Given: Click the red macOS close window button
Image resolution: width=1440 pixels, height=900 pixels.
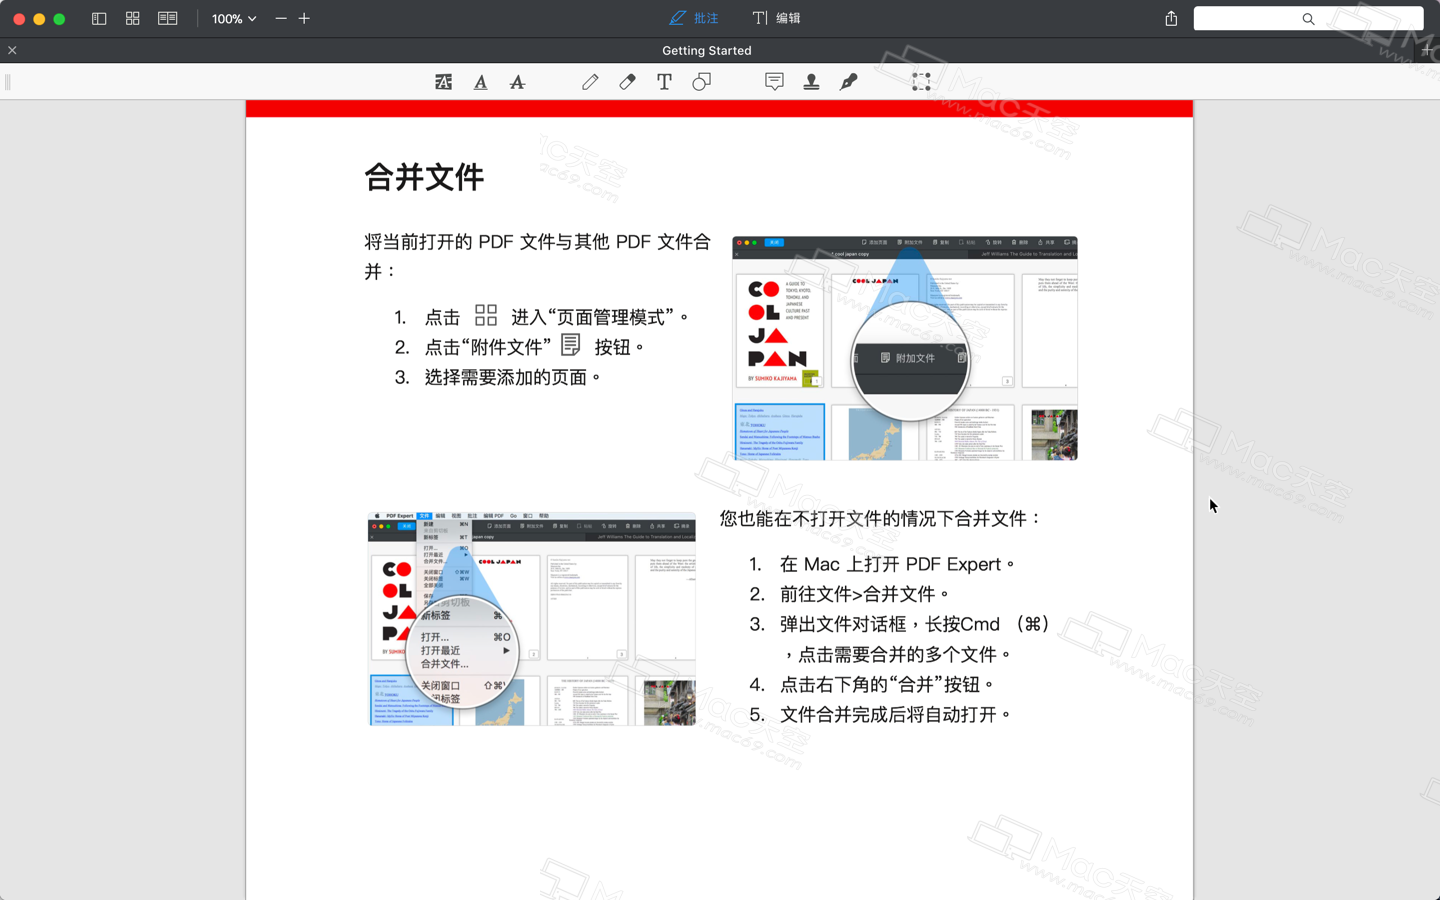Looking at the screenshot, I should pos(19,18).
